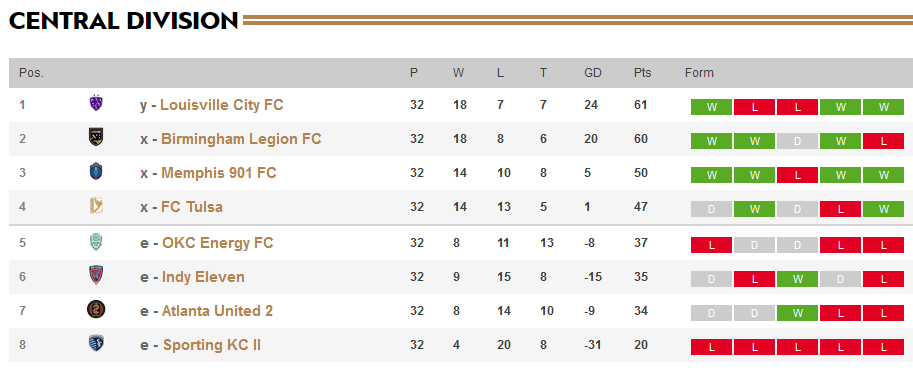Screen dimensions: 913x368
Task: Open the Atlanta United 2 team link
Action: [x=217, y=310]
